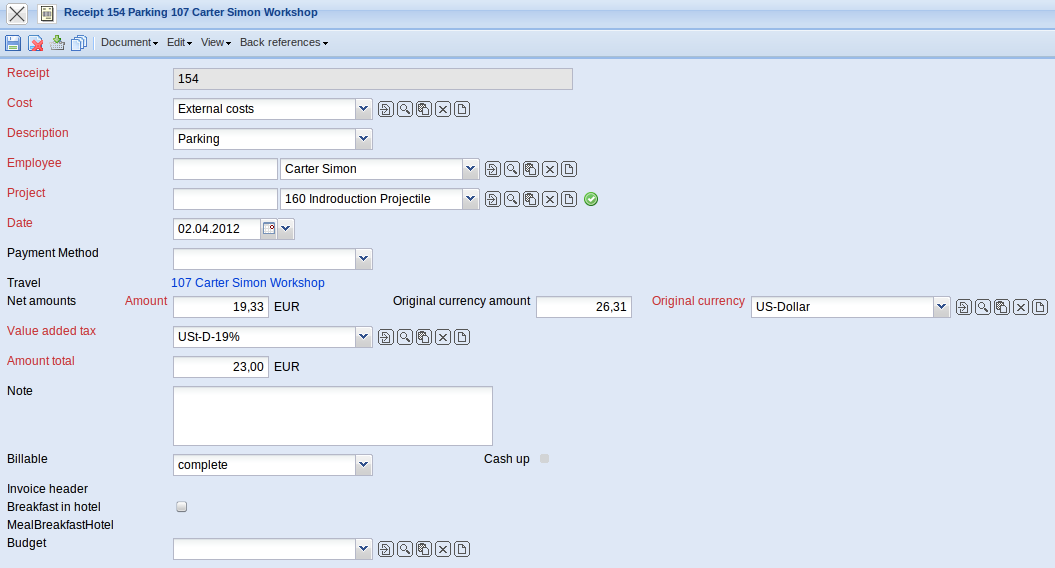Open the Back references menu
This screenshot has width=1055, height=568.
283,43
